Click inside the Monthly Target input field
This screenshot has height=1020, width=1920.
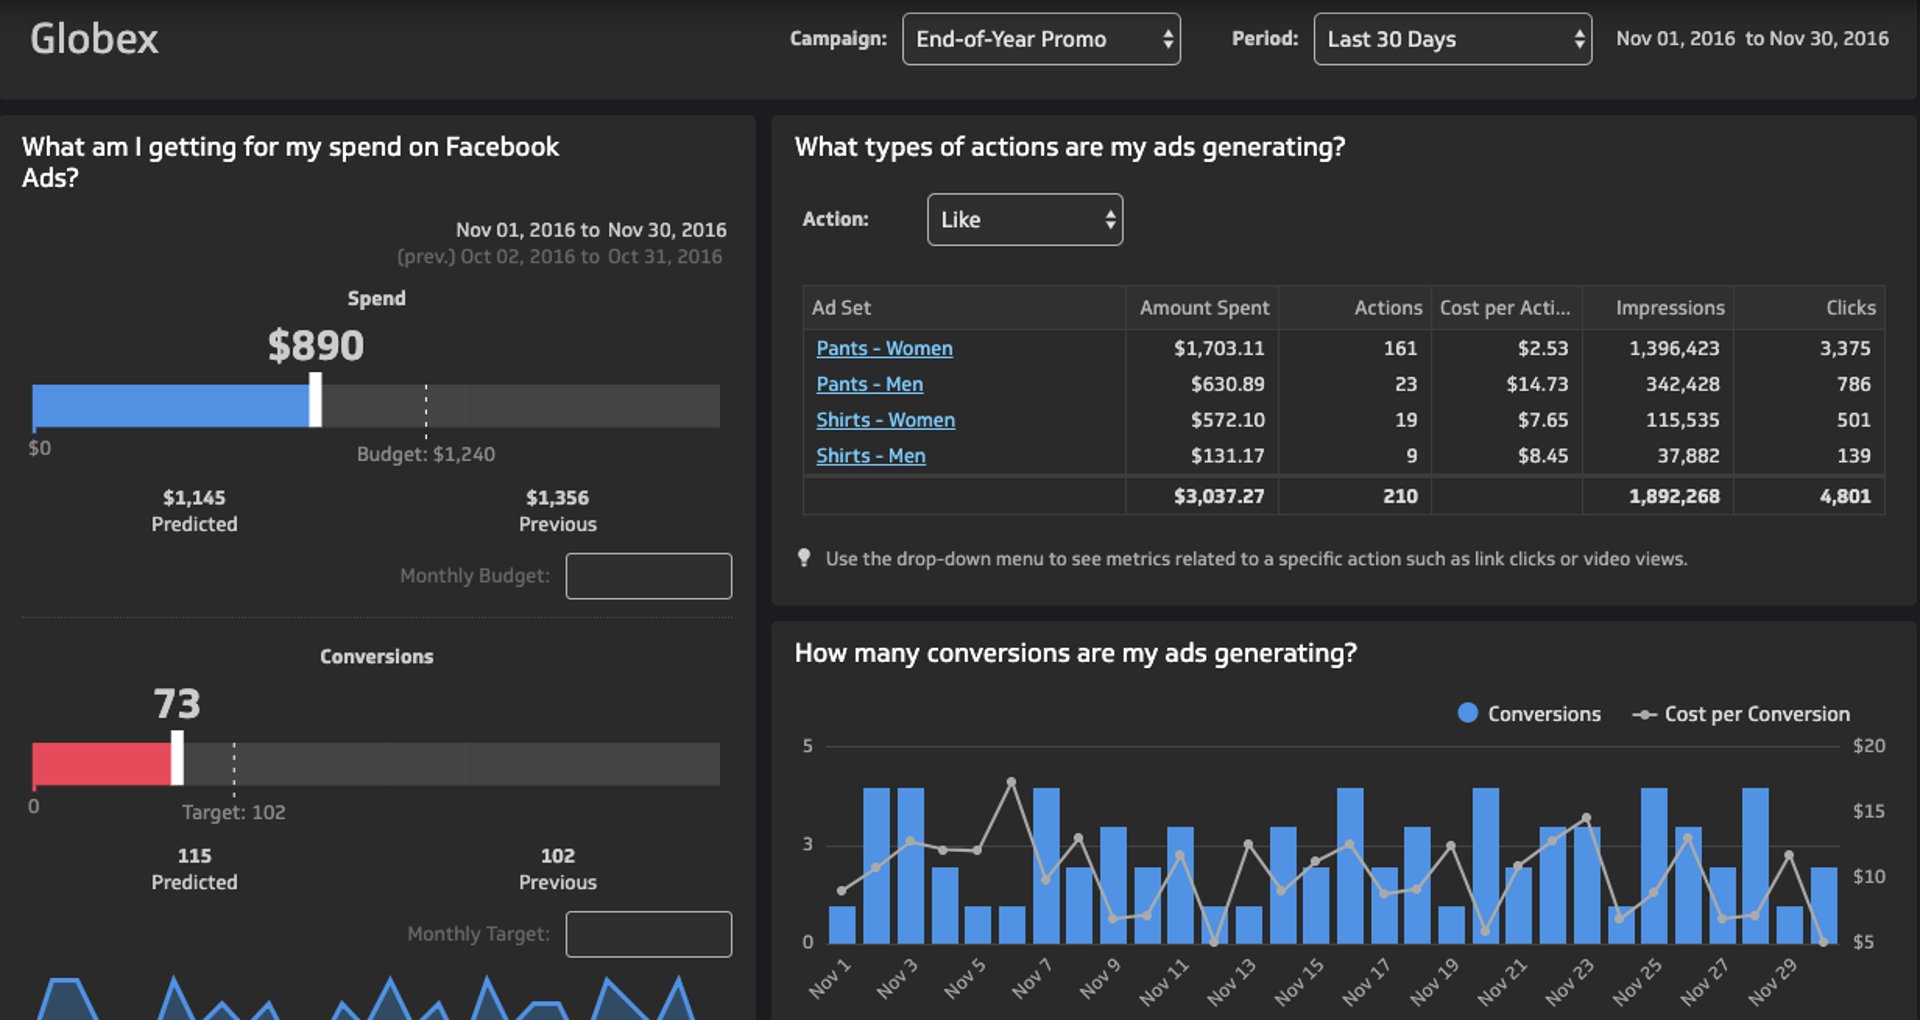(648, 933)
